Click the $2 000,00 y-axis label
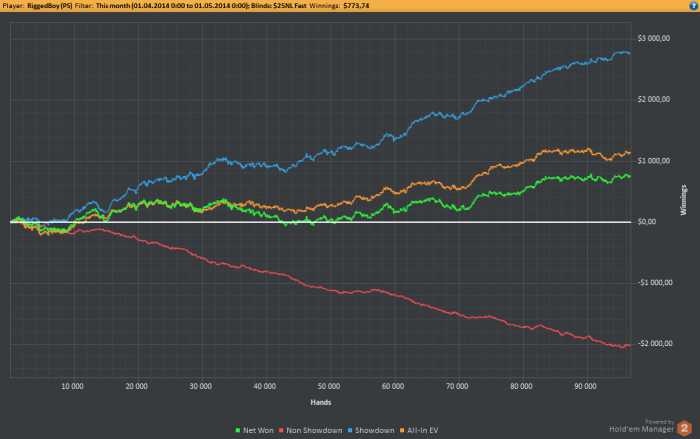 (x=654, y=99)
